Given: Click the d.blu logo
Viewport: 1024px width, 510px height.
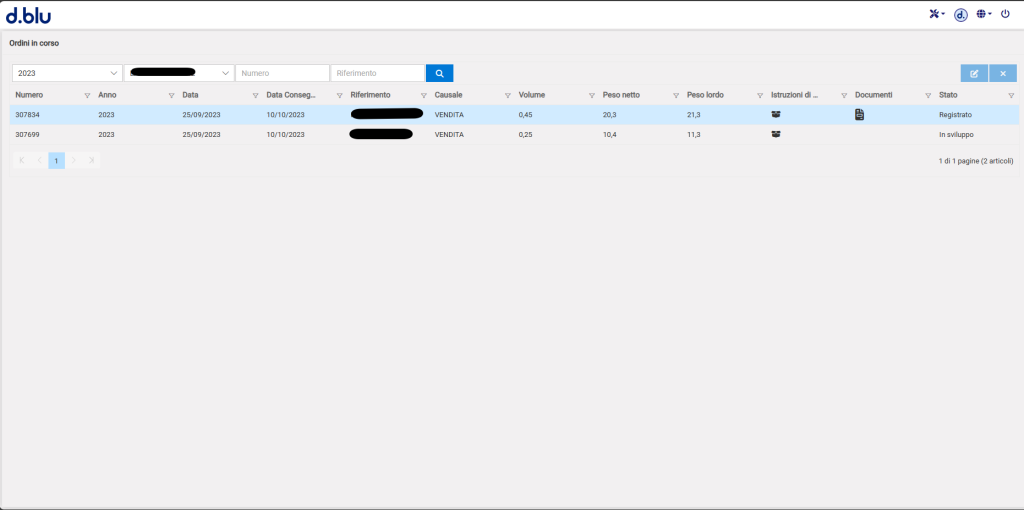Looking at the screenshot, I should [28, 14].
